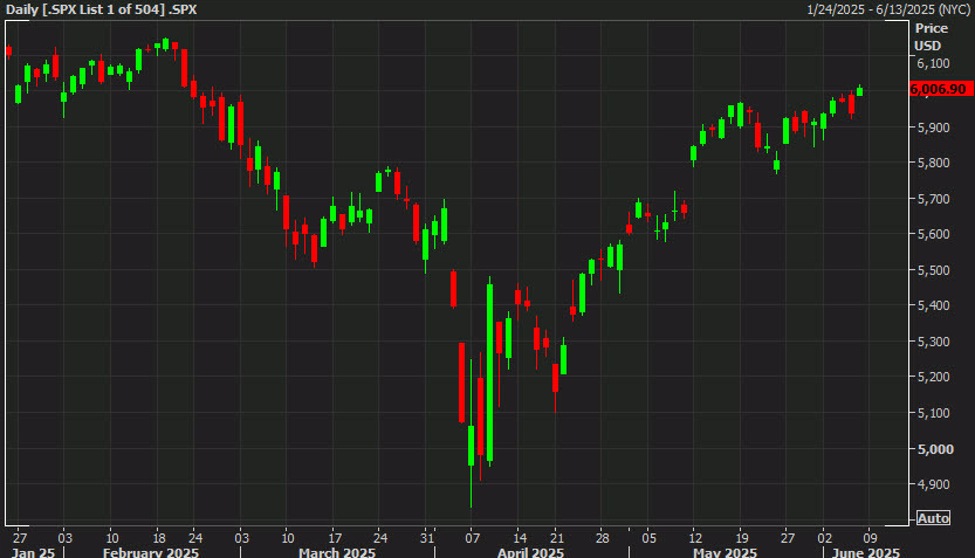This screenshot has width=975, height=558.
Task: Select the February 2025 month label
Action: 153,551
